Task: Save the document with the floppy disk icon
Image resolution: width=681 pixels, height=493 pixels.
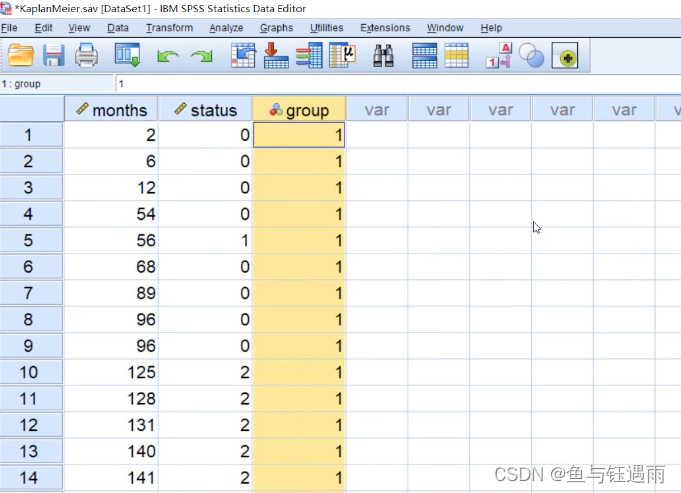Action: click(54, 55)
